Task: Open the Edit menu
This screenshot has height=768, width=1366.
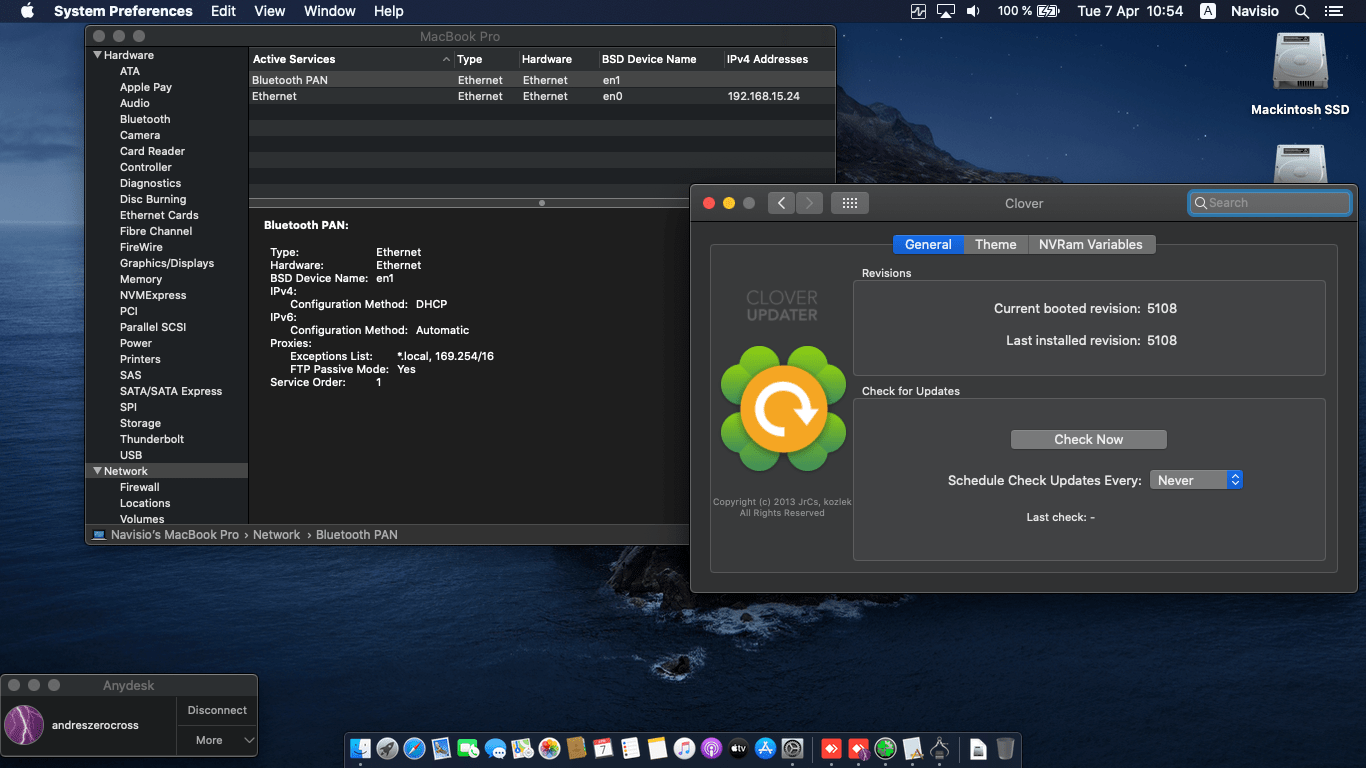Action: tap(224, 11)
